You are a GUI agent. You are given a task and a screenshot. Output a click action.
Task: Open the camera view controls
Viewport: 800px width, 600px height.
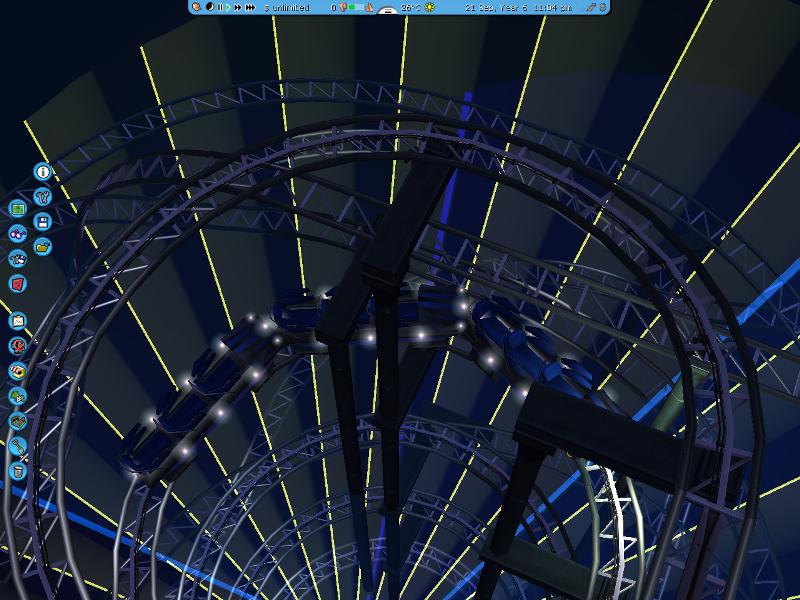pyautogui.click(x=18, y=259)
